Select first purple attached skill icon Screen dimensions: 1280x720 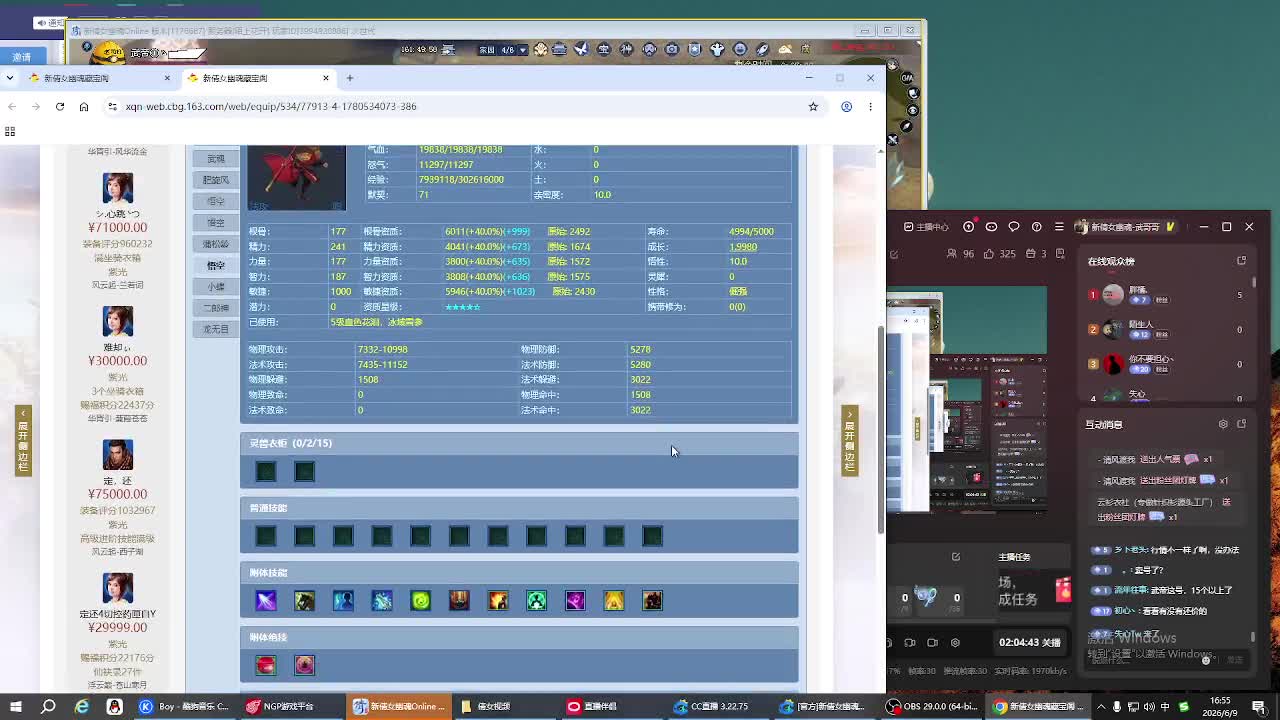click(x=266, y=600)
